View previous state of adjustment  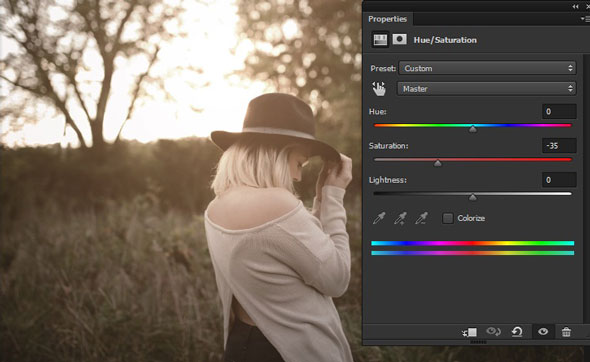tap(493, 332)
